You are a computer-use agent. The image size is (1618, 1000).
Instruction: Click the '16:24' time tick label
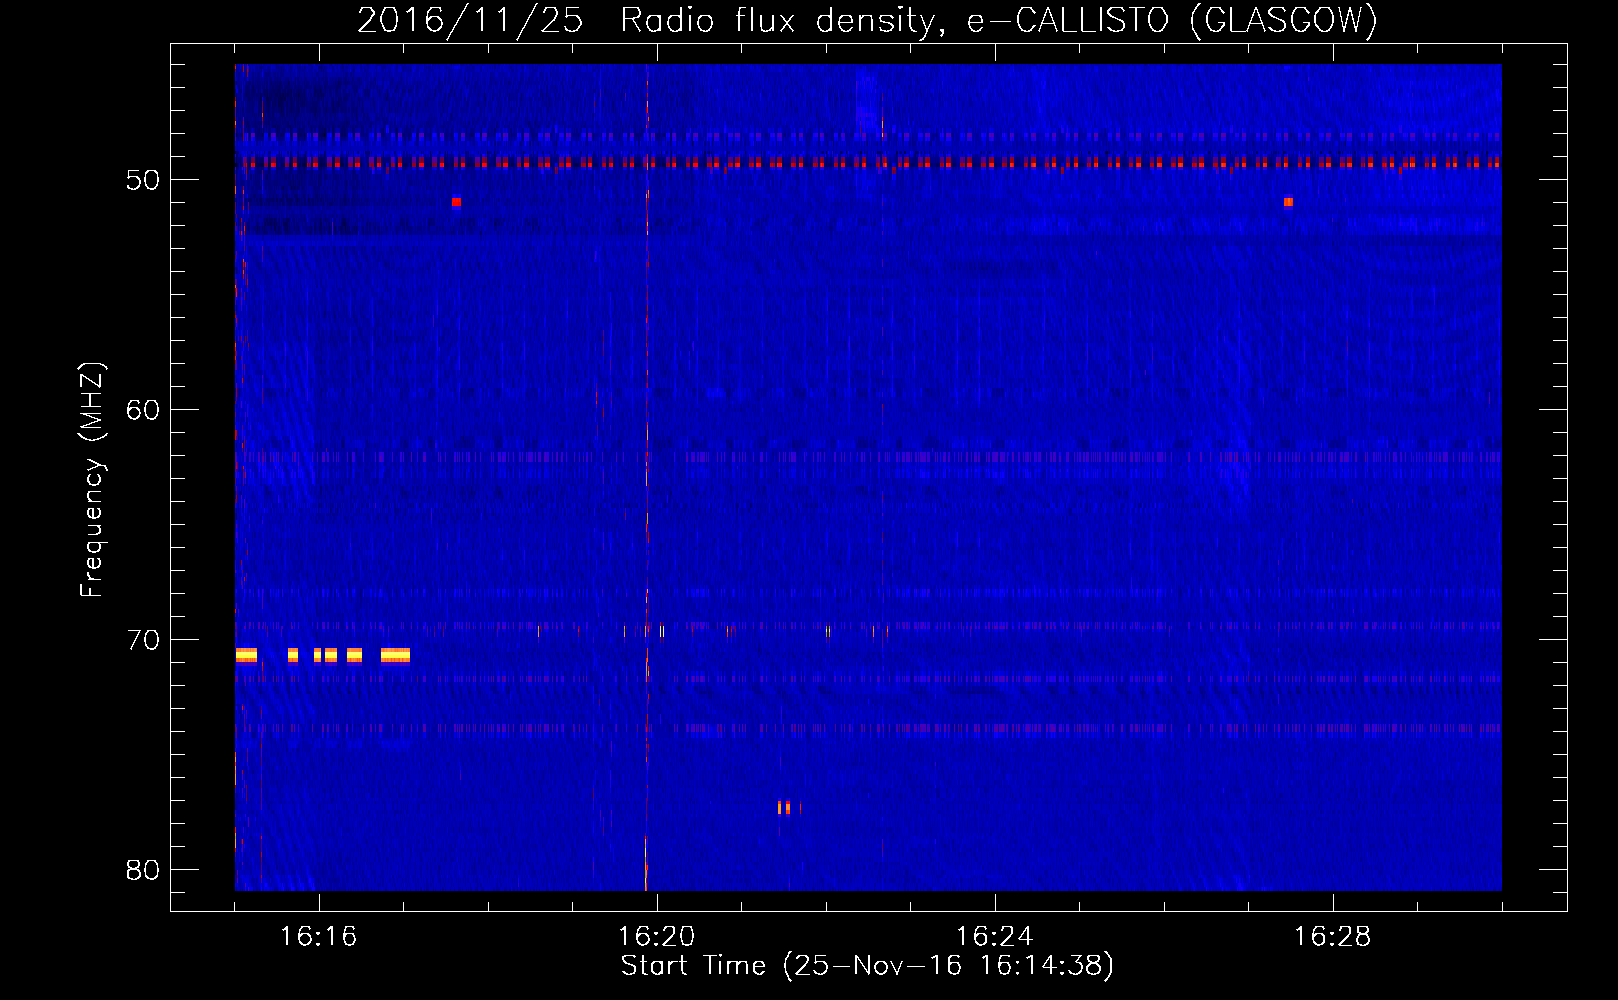point(994,937)
